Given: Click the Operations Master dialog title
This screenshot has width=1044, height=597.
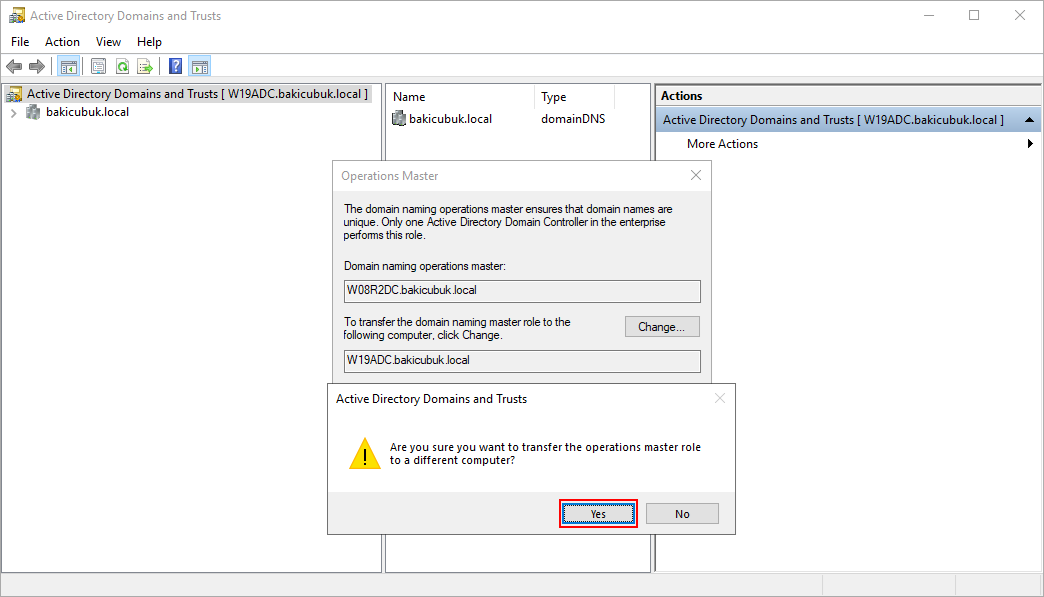Looking at the screenshot, I should [x=390, y=176].
